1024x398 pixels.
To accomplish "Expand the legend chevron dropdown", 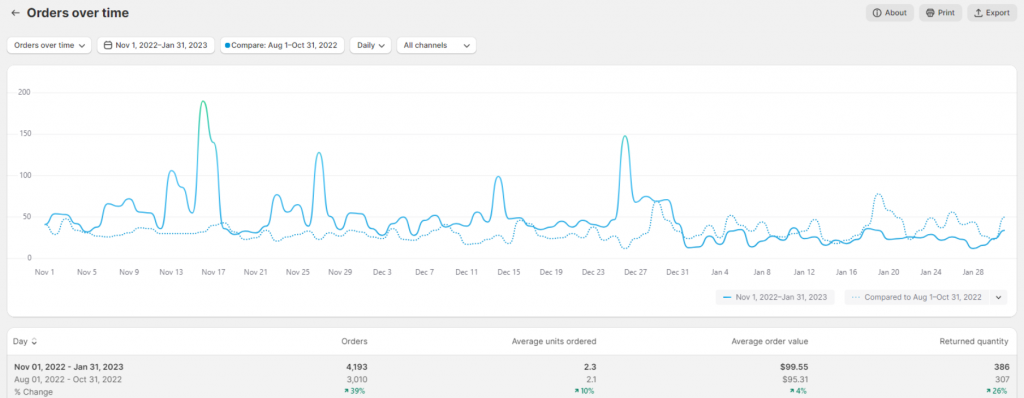I will (x=998, y=297).
